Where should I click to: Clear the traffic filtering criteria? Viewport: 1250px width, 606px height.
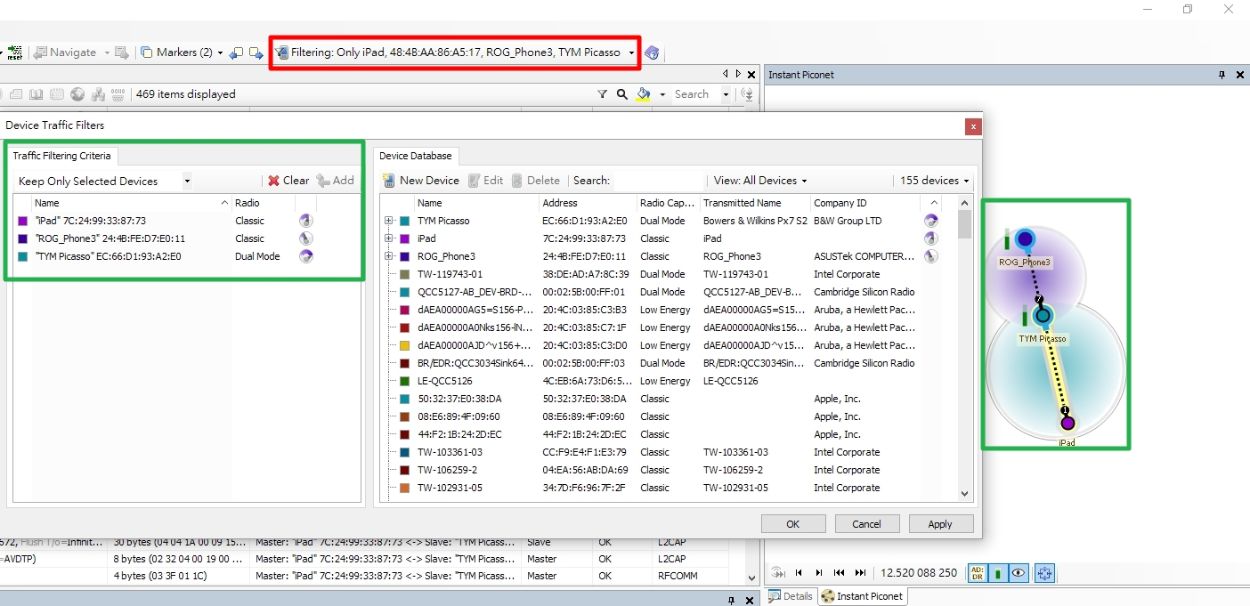[x=288, y=181]
